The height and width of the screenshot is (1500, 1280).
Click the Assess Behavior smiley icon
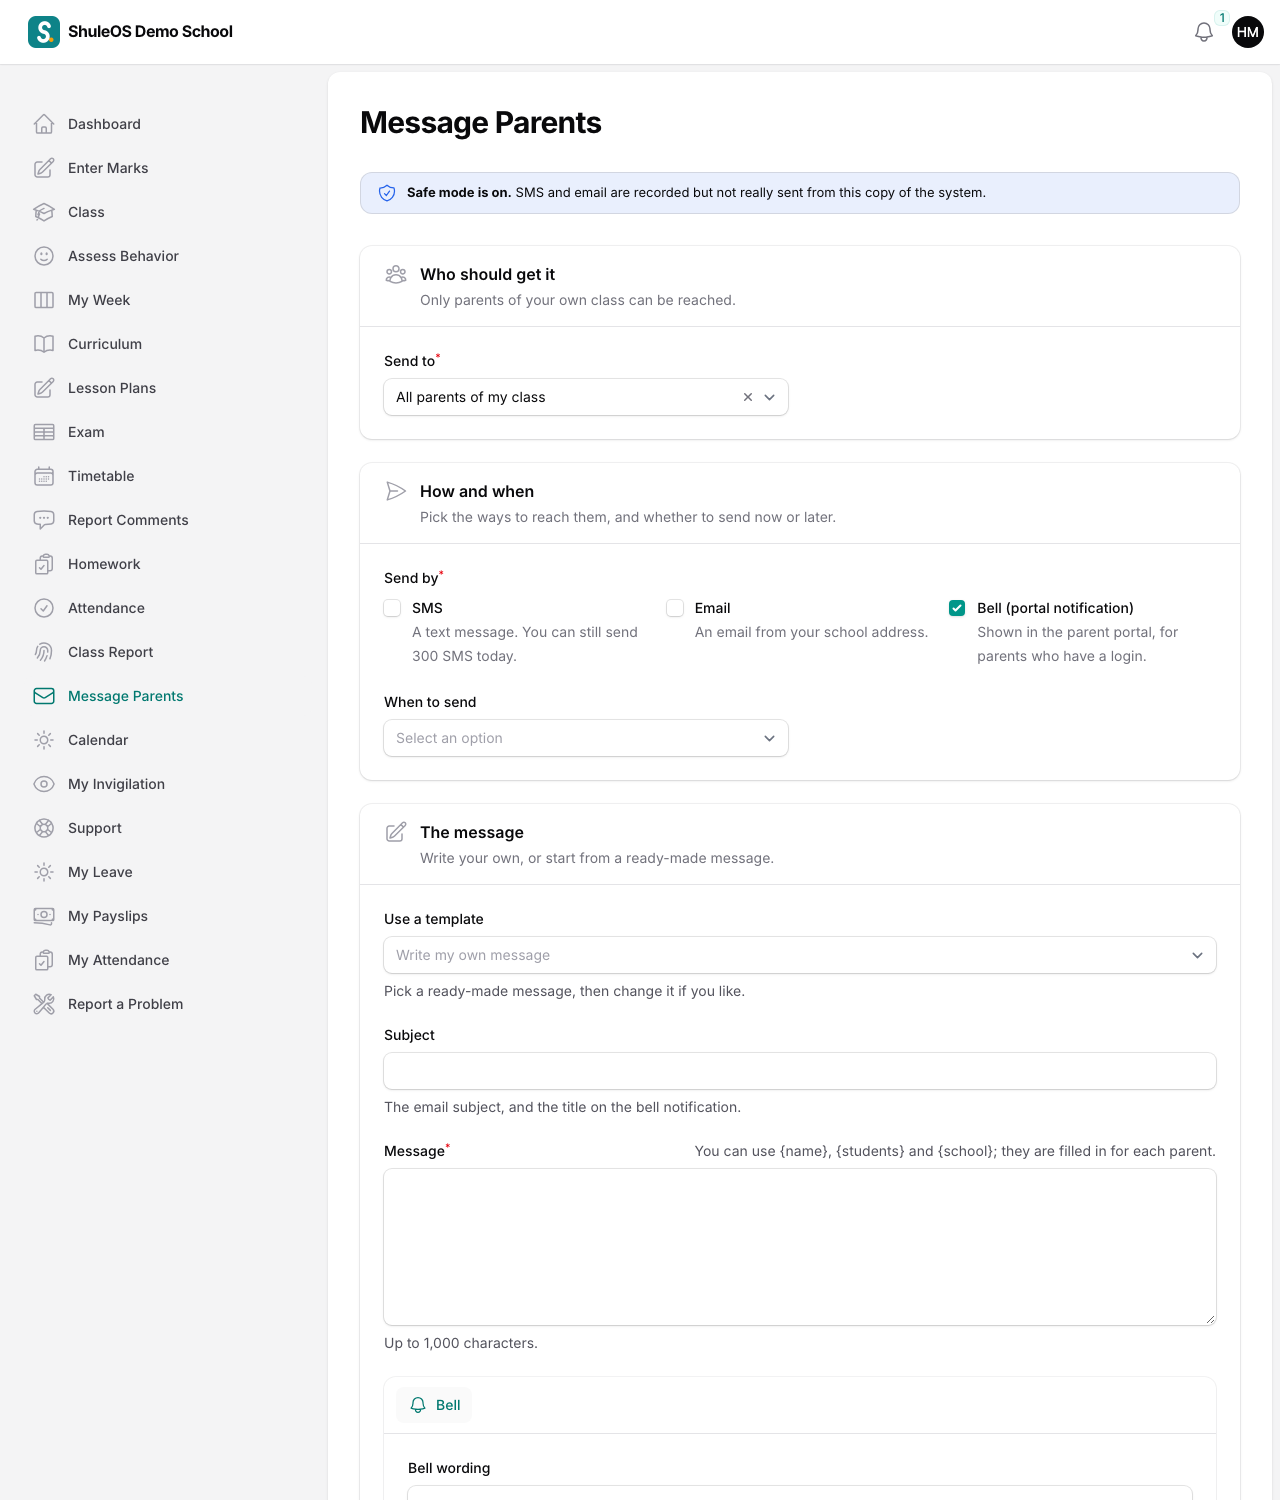coord(44,256)
